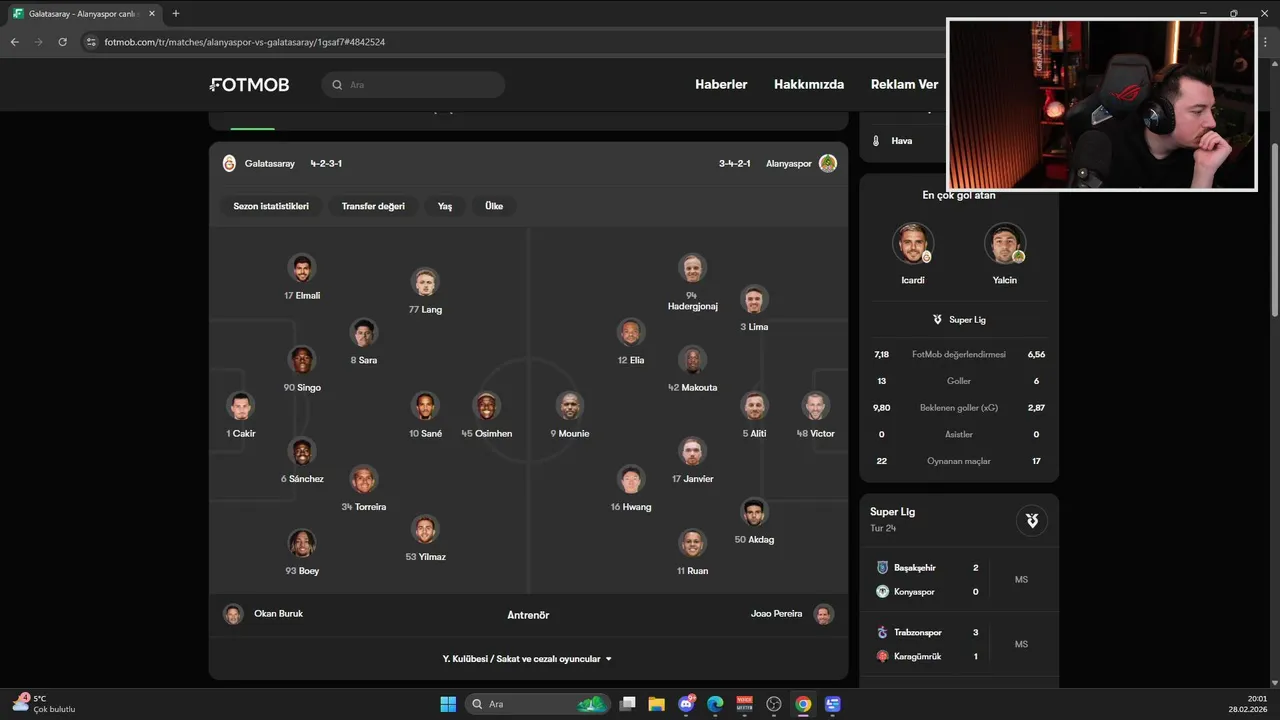Image resolution: width=1280 pixels, height=720 pixels.
Task: Open Hadergjonaj player avatar
Action: pyautogui.click(x=692, y=268)
